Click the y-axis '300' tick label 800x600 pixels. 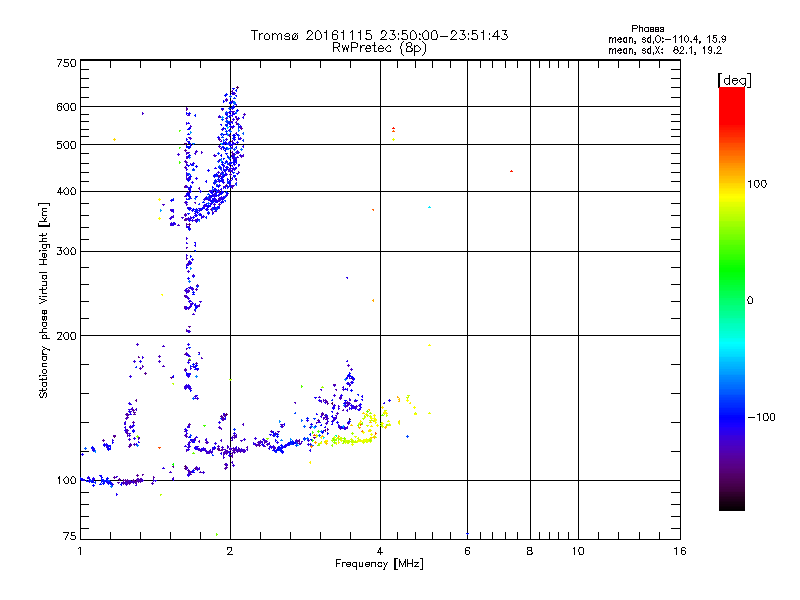[66, 252]
